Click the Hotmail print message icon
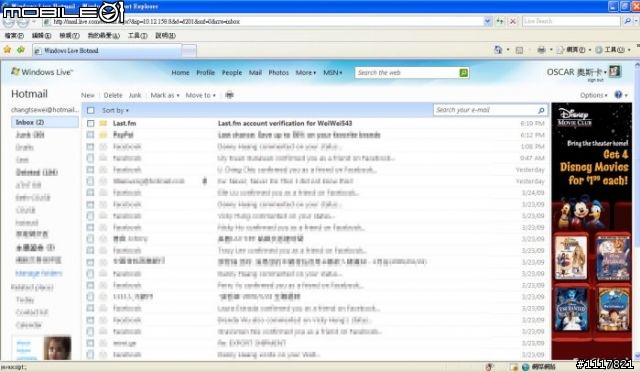Screen dimensions: 640x372 (229, 95)
